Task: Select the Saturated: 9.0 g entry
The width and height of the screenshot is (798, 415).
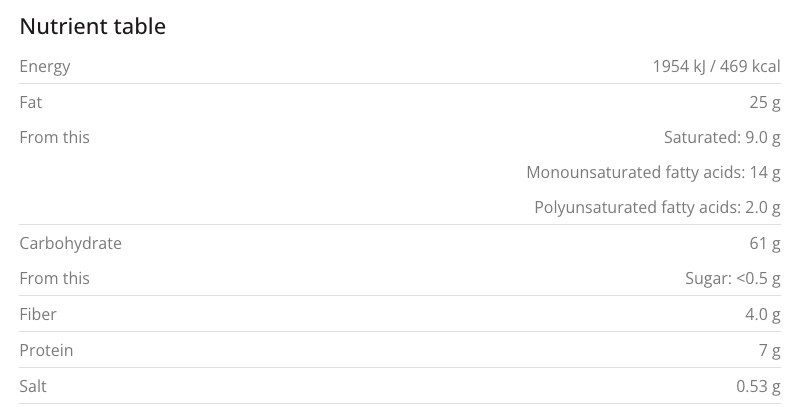Action: pyautogui.click(x=721, y=138)
